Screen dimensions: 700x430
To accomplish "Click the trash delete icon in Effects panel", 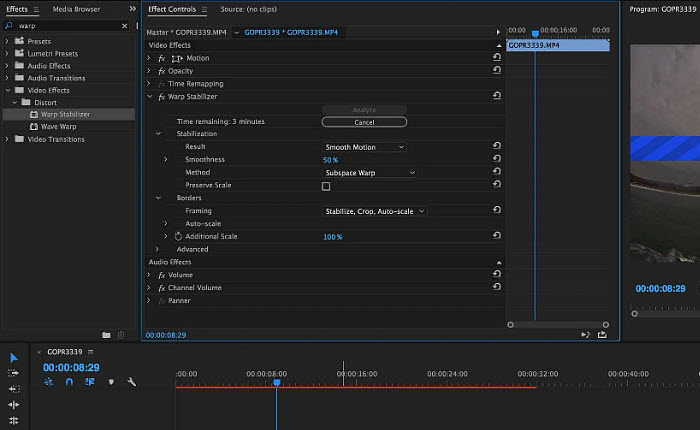I will [121, 335].
